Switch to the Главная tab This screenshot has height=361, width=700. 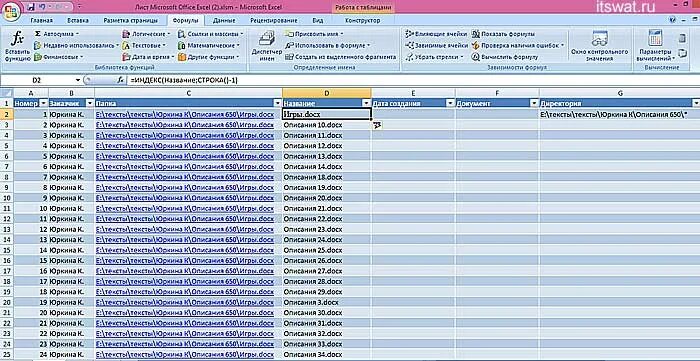coord(42,21)
